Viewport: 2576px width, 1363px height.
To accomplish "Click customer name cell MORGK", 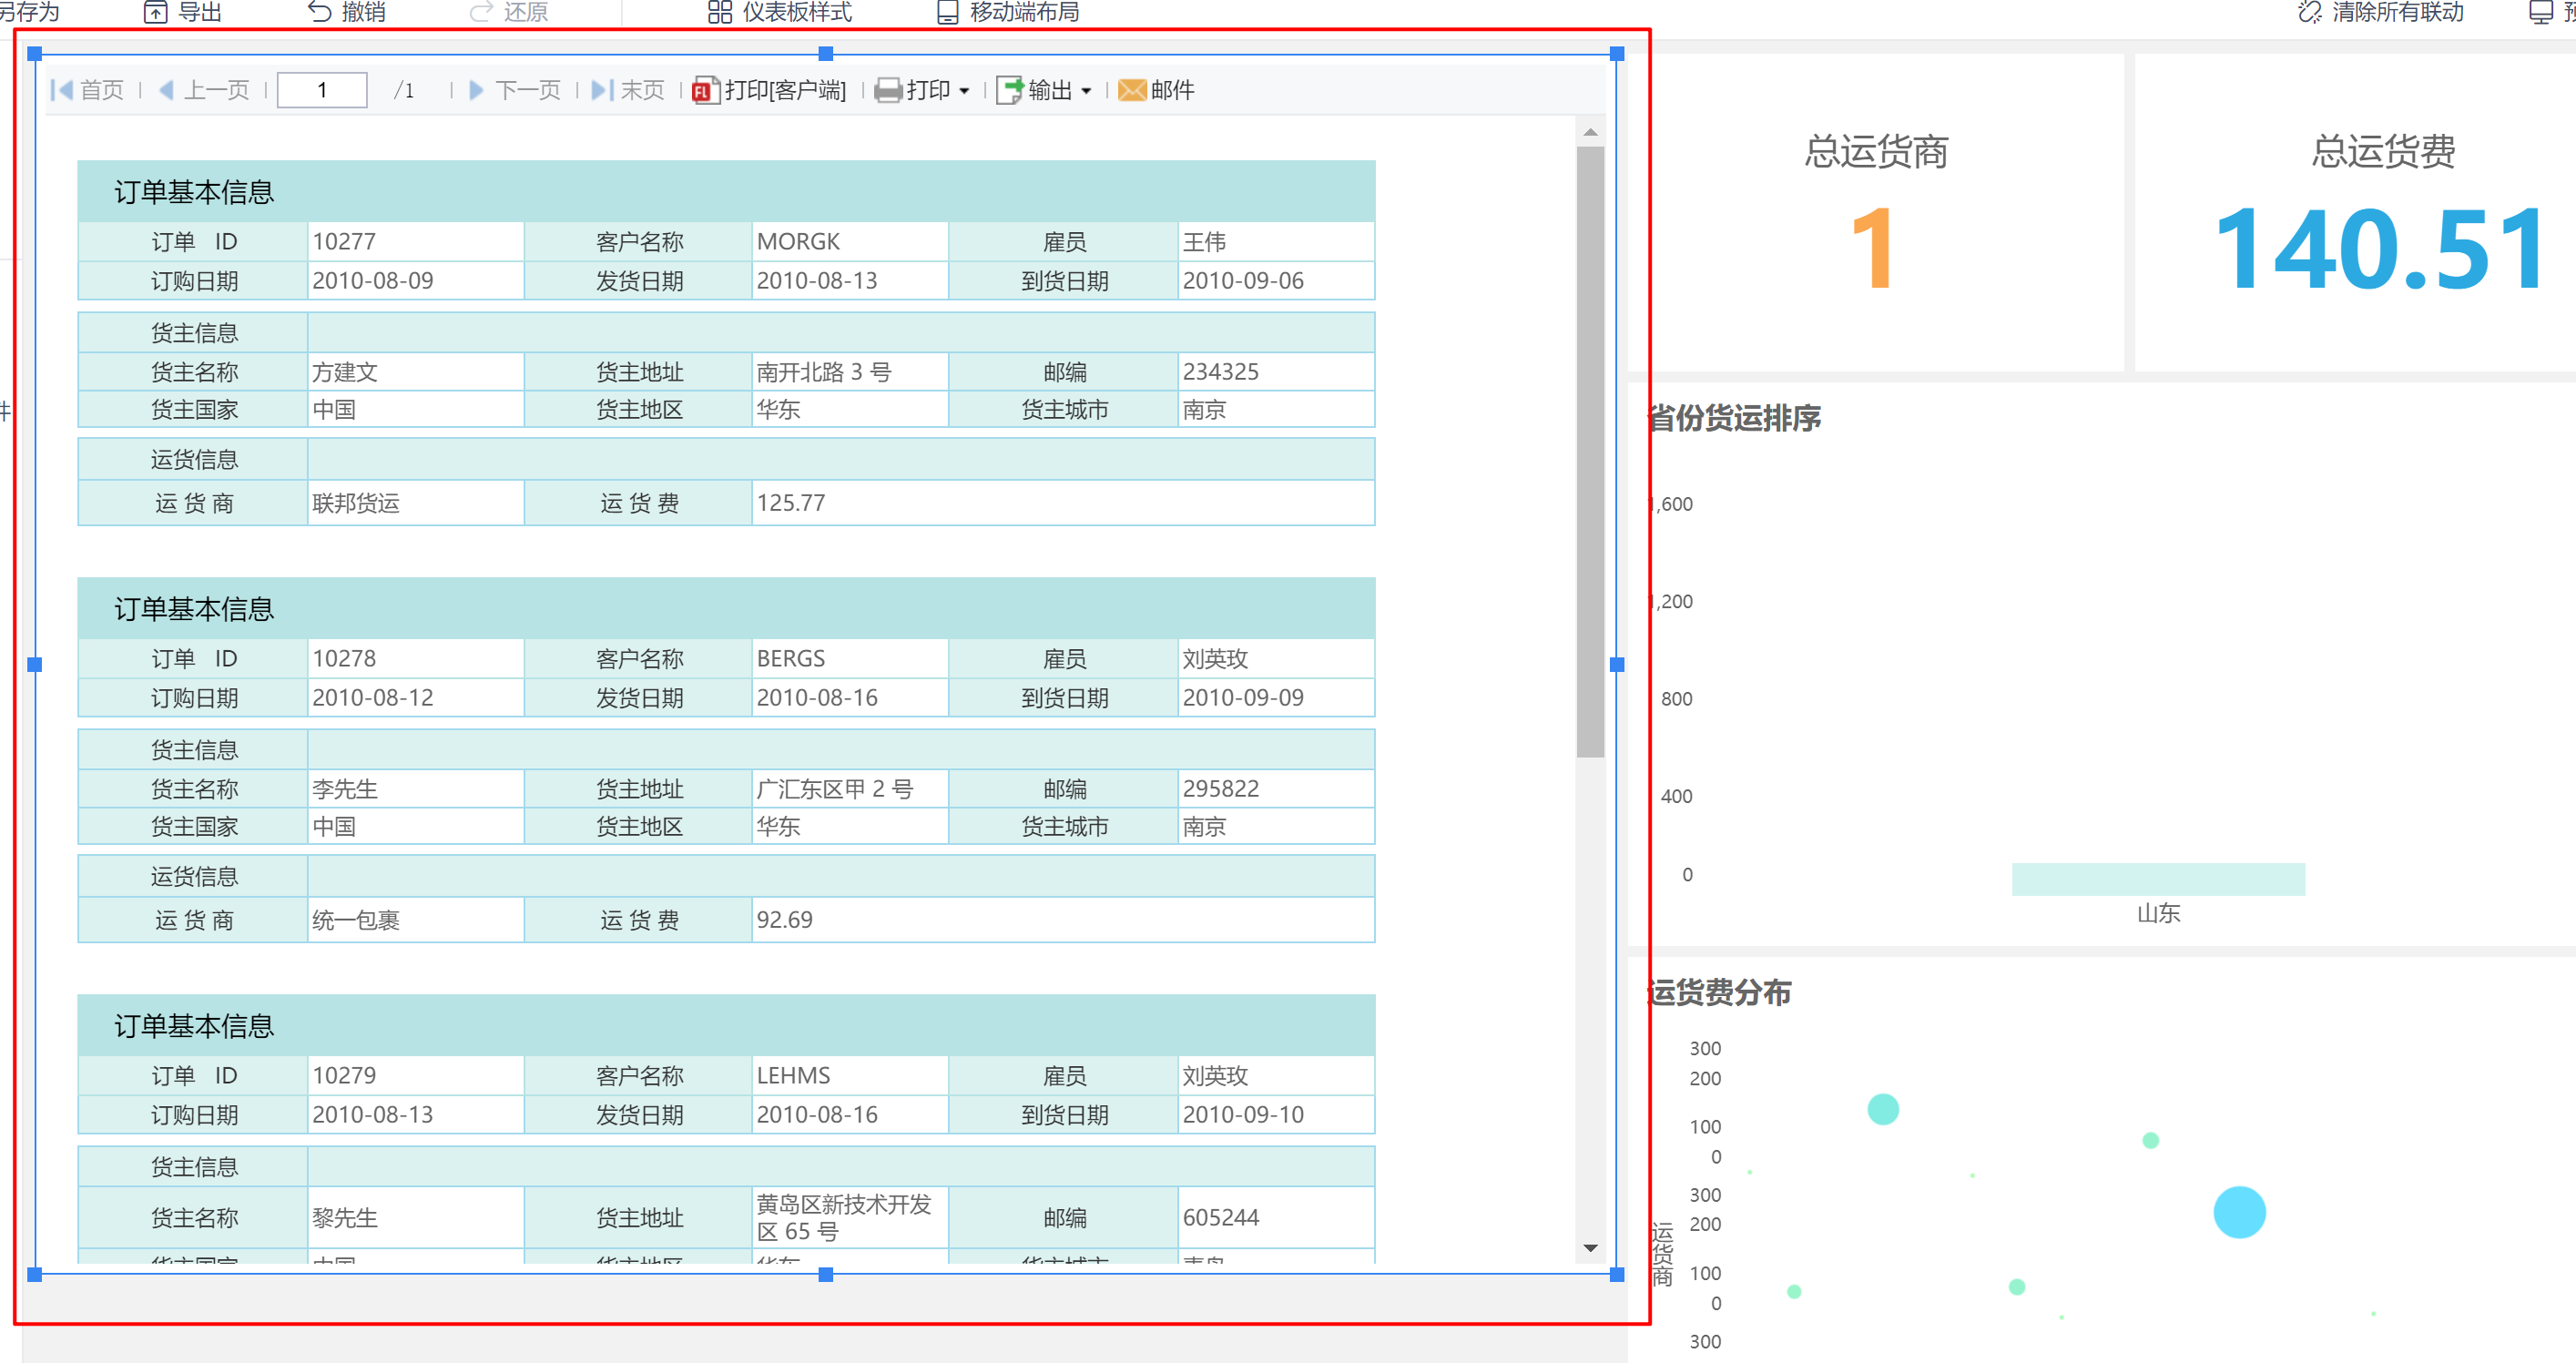I will point(849,242).
